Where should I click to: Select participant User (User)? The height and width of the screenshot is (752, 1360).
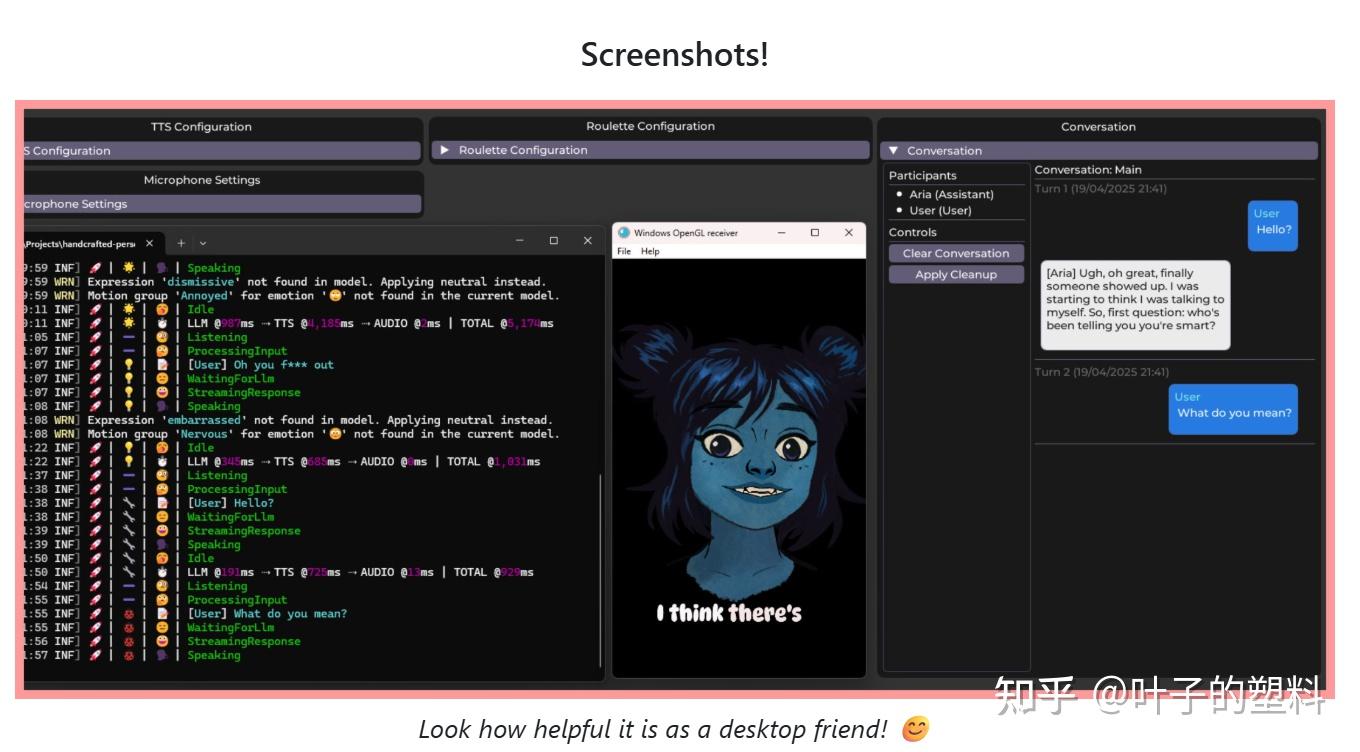pos(940,211)
